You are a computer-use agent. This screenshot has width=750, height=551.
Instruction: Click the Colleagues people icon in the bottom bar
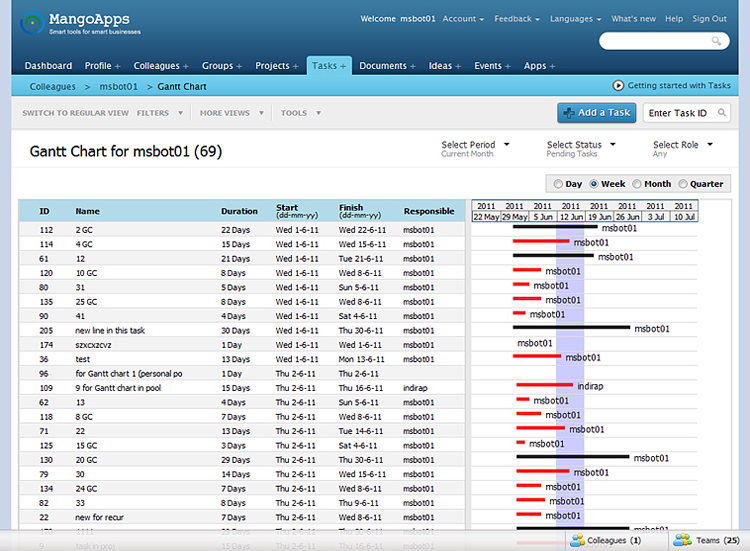(577, 540)
